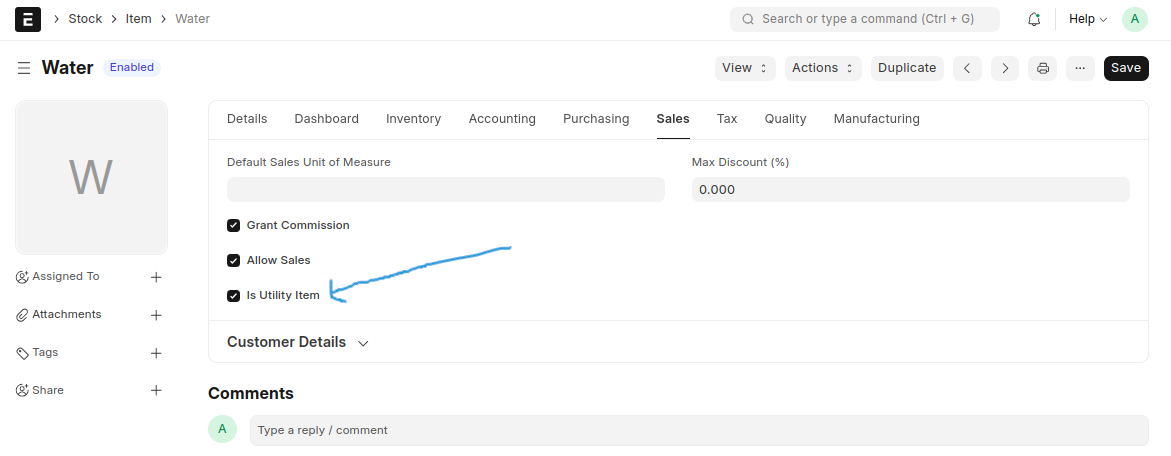This screenshot has height=456, width=1171.
Task: Switch to the Manufacturing tab
Action: 877,119
